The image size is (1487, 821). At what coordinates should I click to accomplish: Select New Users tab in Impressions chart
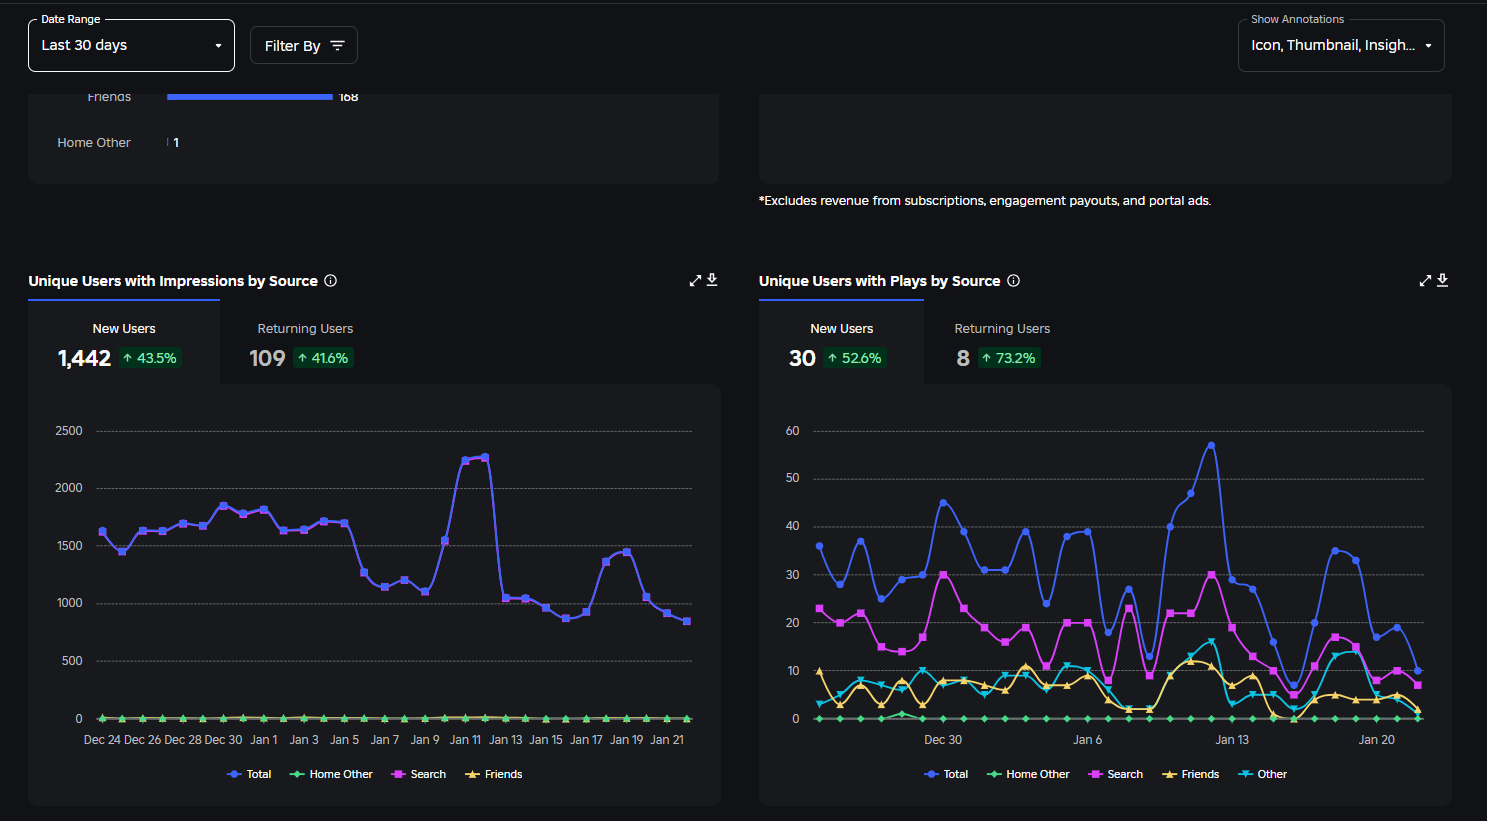(x=124, y=343)
